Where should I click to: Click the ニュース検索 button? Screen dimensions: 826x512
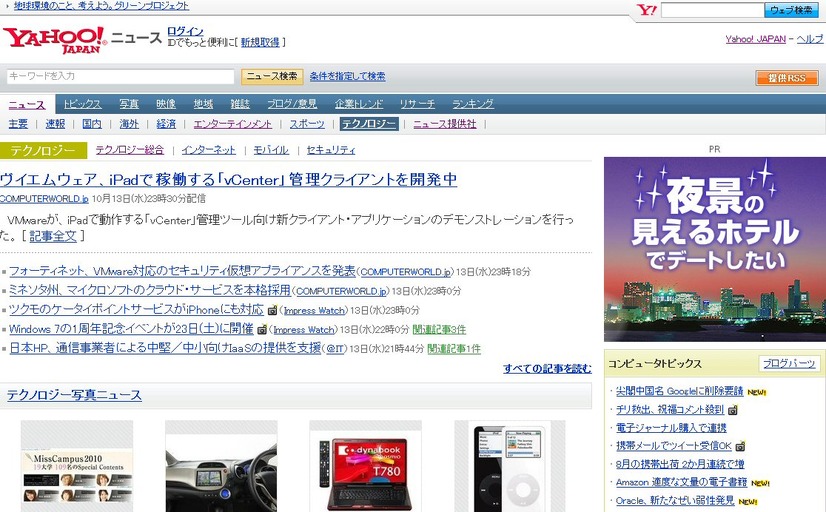click(272, 76)
